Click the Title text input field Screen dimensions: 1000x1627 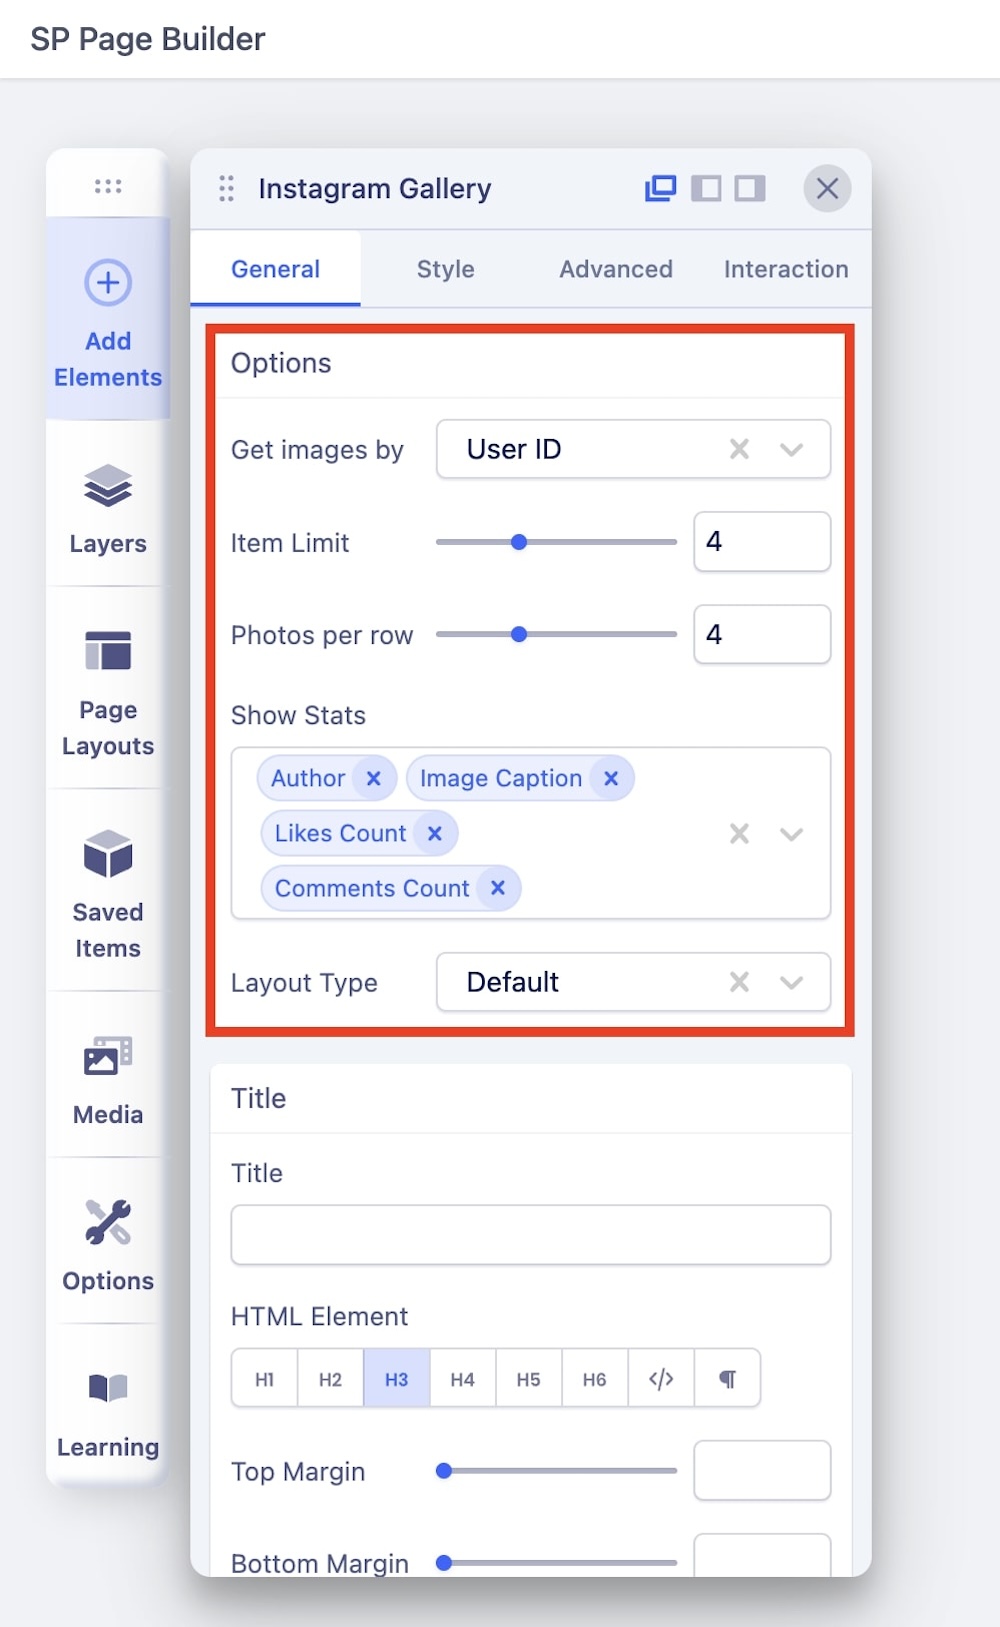coord(530,1235)
